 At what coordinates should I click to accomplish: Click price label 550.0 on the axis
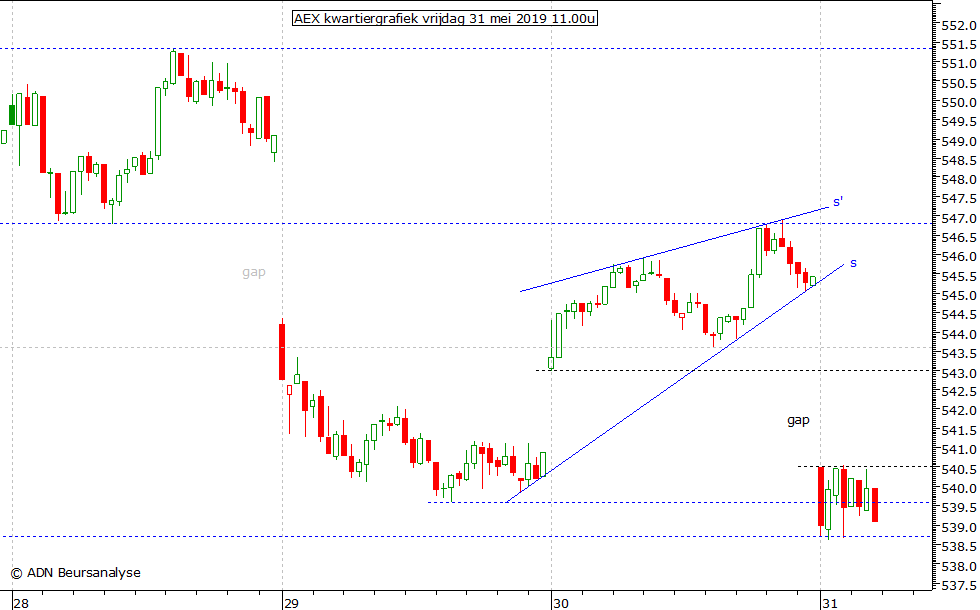point(959,102)
